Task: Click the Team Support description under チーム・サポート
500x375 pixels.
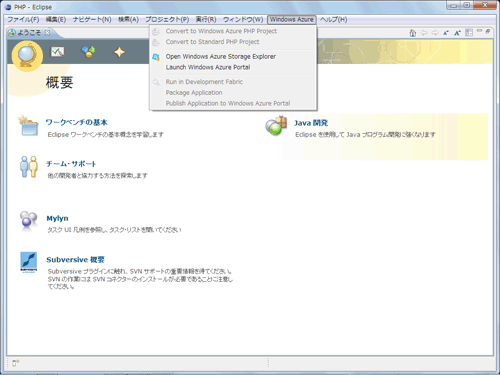Action: [97, 176]
